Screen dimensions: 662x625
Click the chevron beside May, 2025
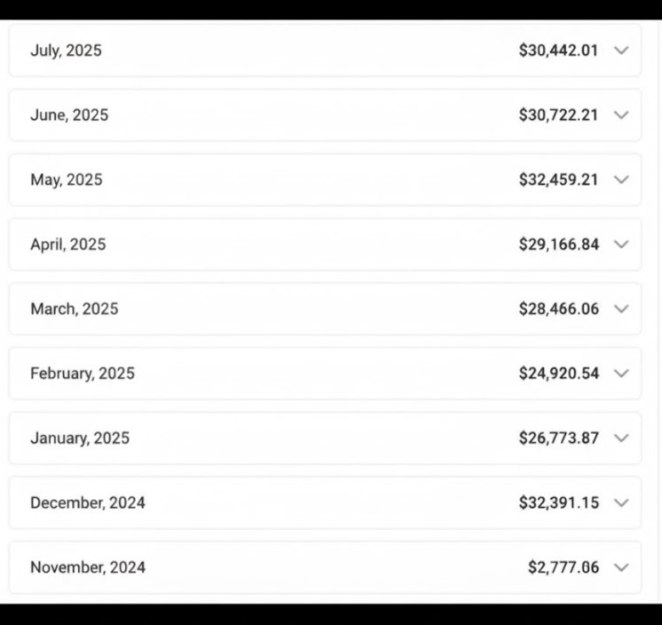621,180
